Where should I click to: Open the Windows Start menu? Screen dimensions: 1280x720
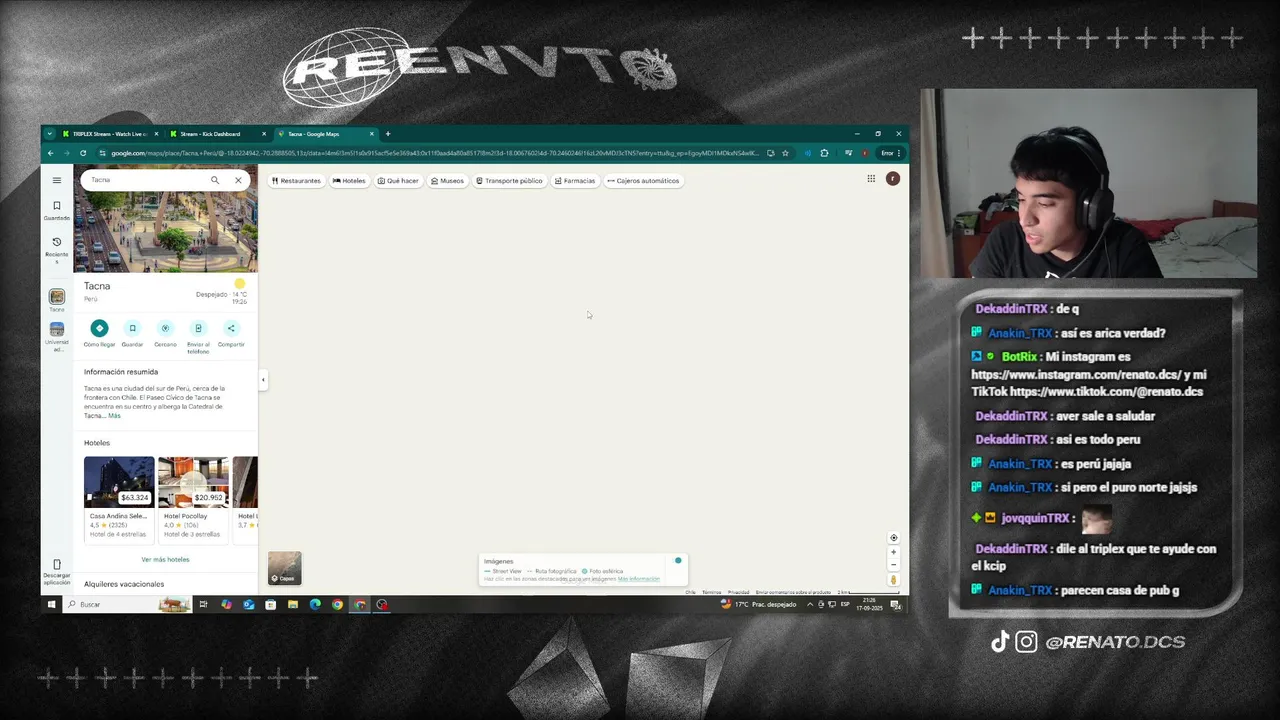tap(51, 604)
